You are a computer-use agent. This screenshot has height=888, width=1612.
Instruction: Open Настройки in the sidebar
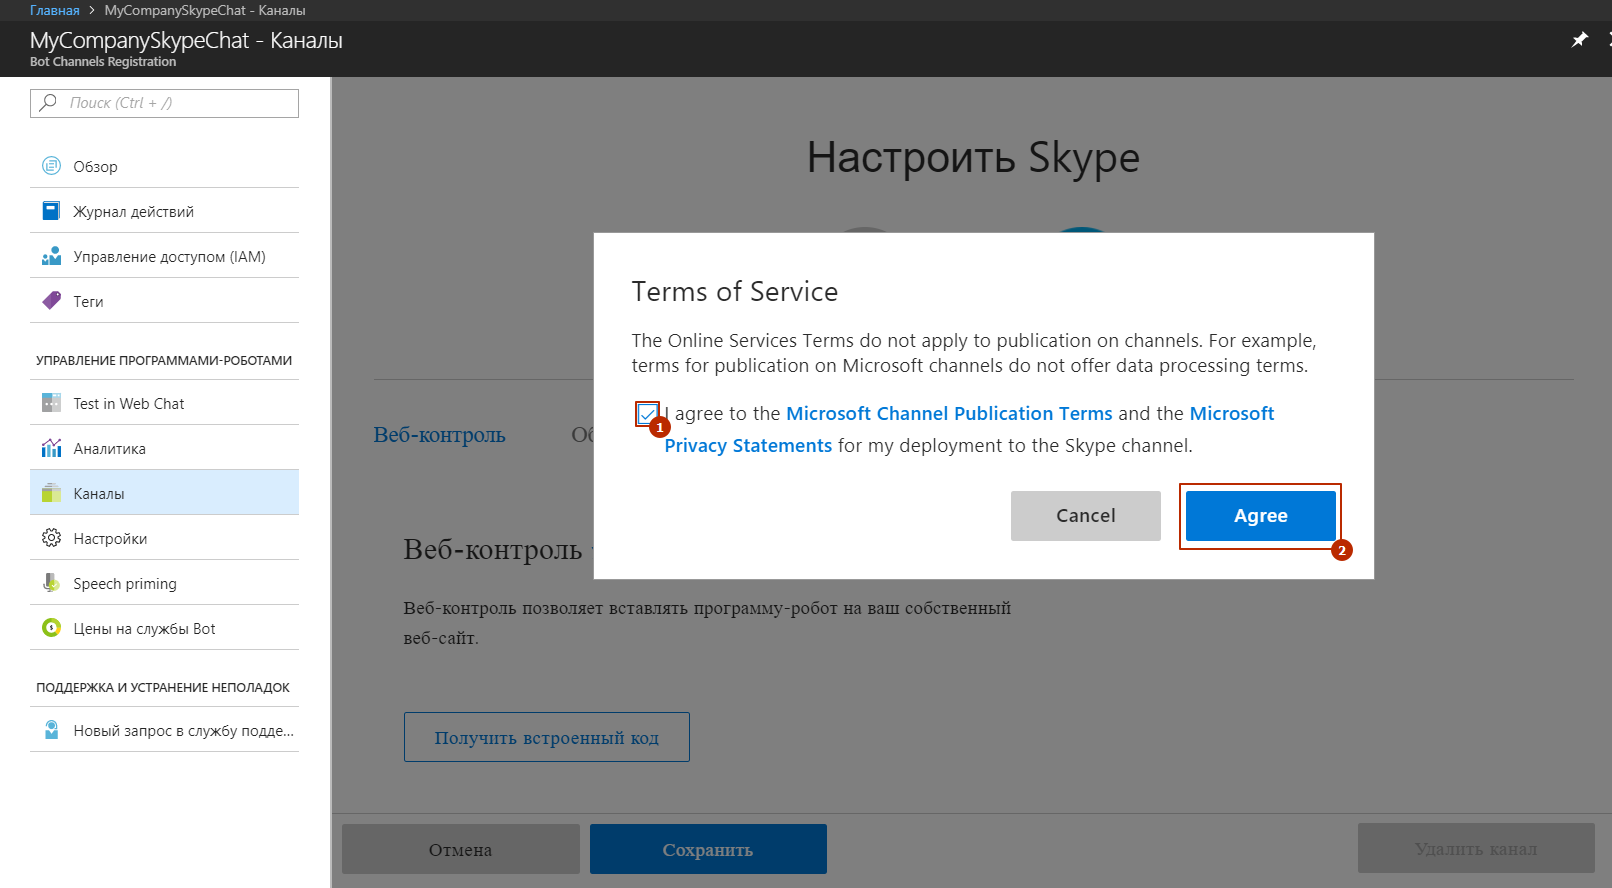point(164,538)
